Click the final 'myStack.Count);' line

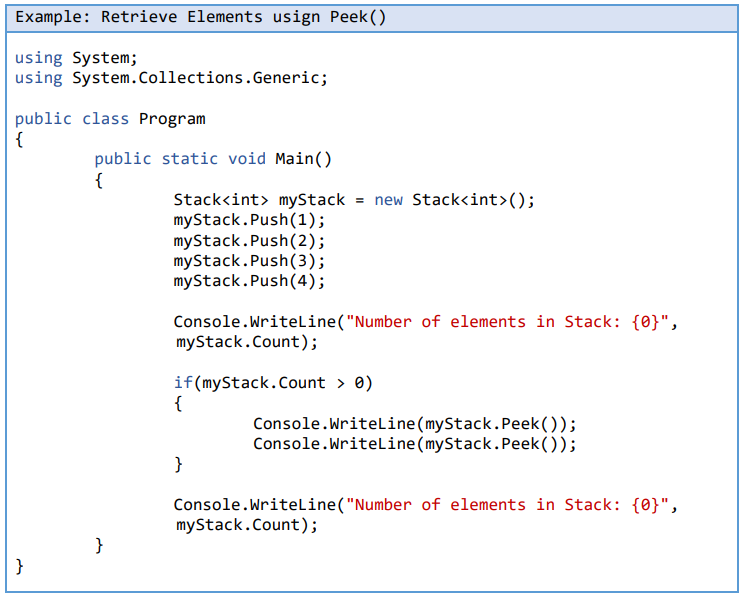(x=246, y=525)
